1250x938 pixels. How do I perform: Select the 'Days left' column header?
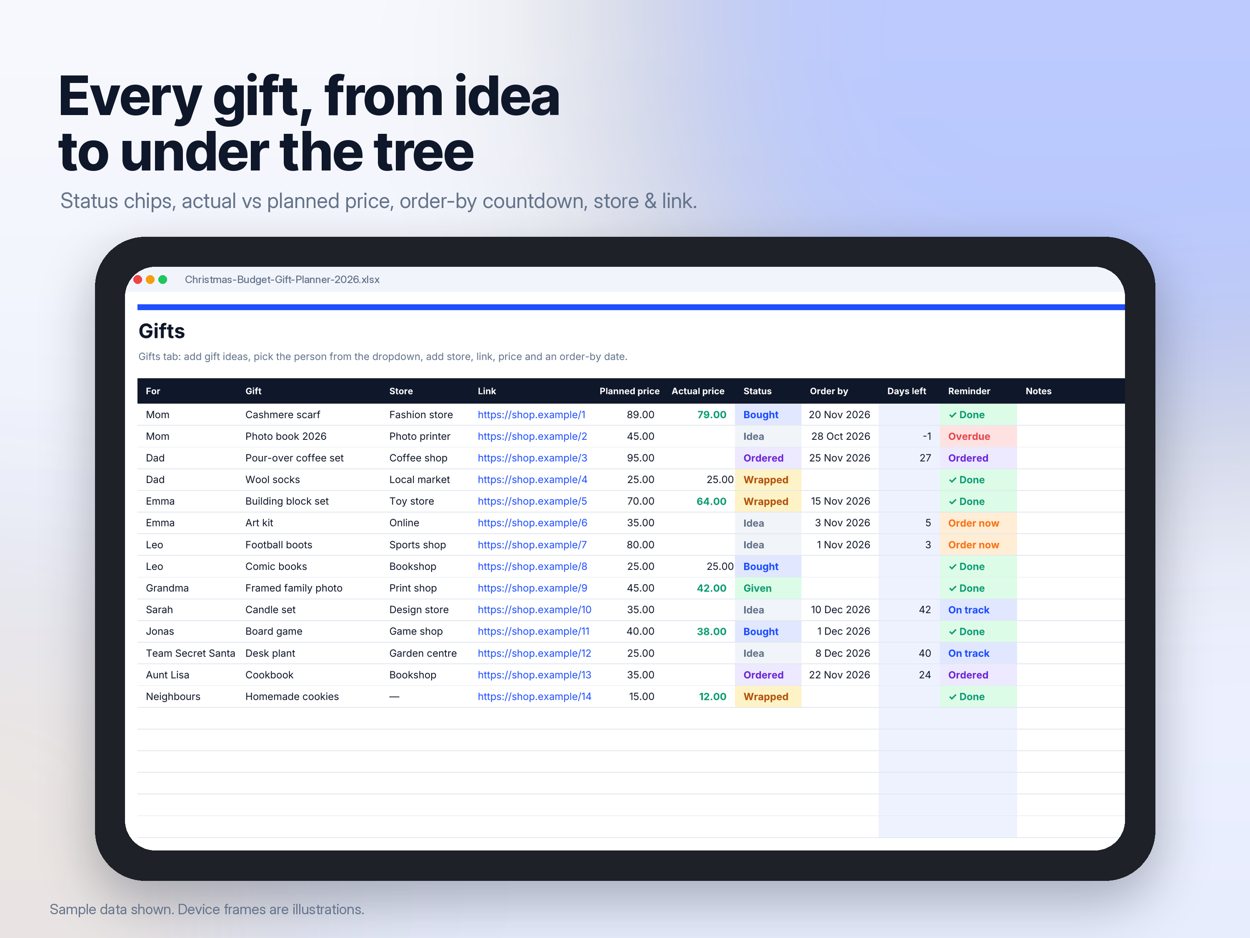(x=906, y=391)
